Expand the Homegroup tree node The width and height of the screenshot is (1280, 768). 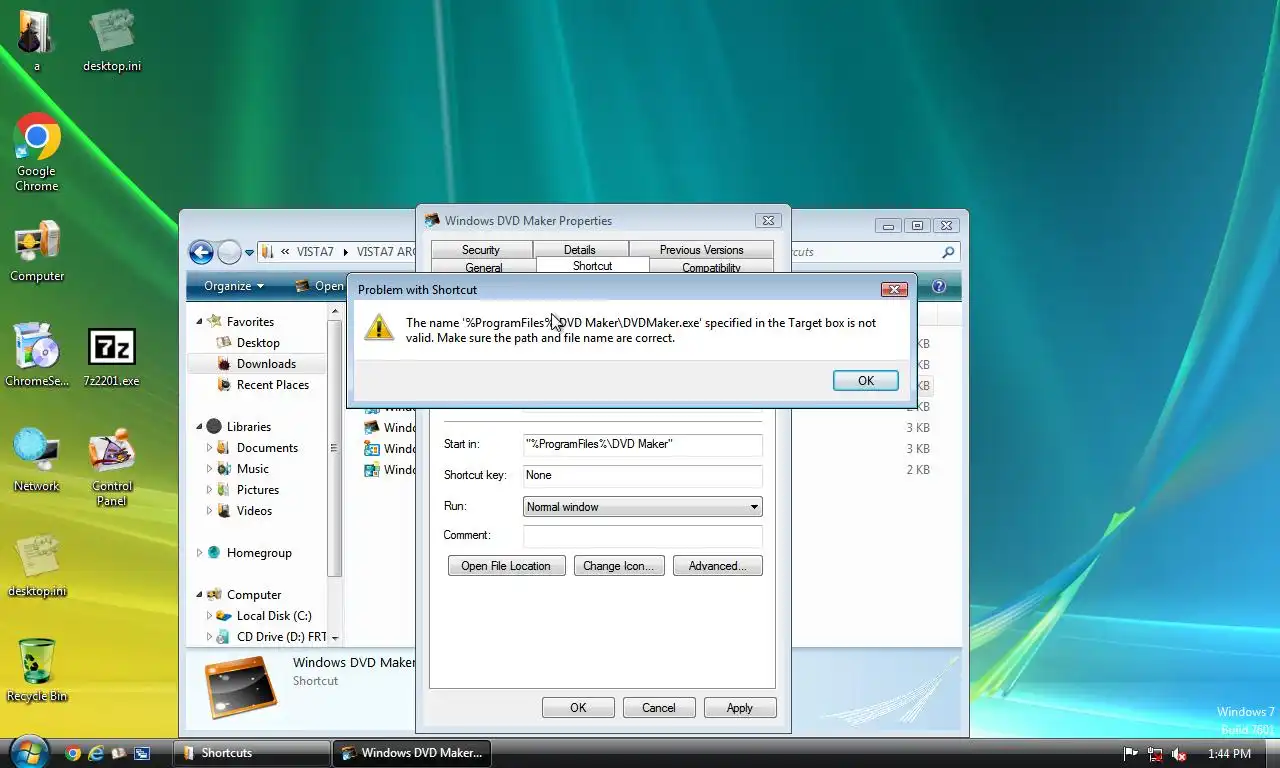tap(199, 553)
